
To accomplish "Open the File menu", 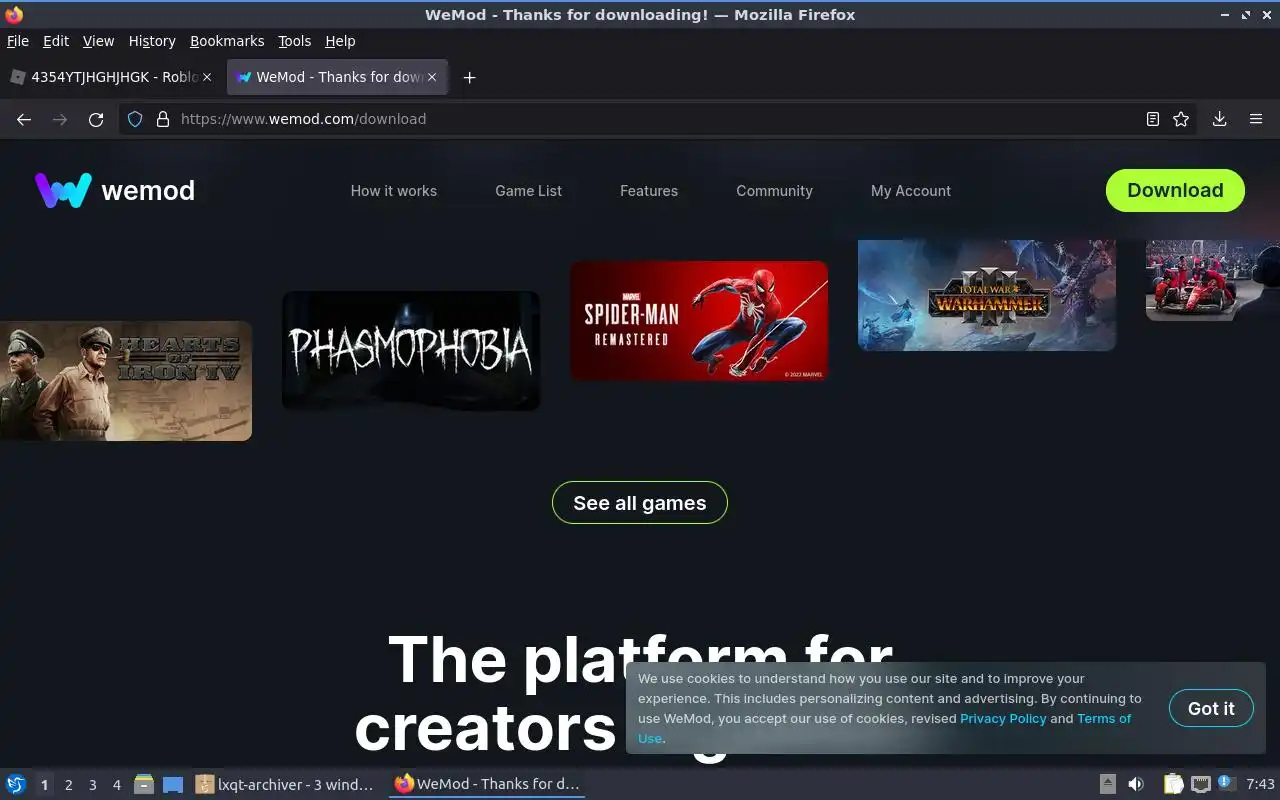I will [18, 41].
